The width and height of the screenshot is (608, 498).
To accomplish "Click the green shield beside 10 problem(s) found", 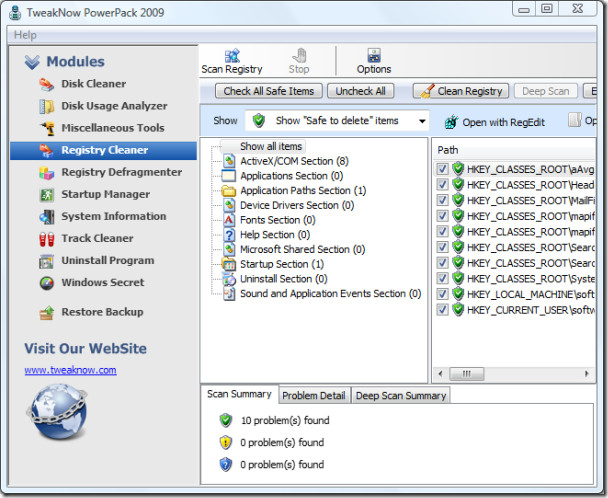I will [x=226, y=420].
